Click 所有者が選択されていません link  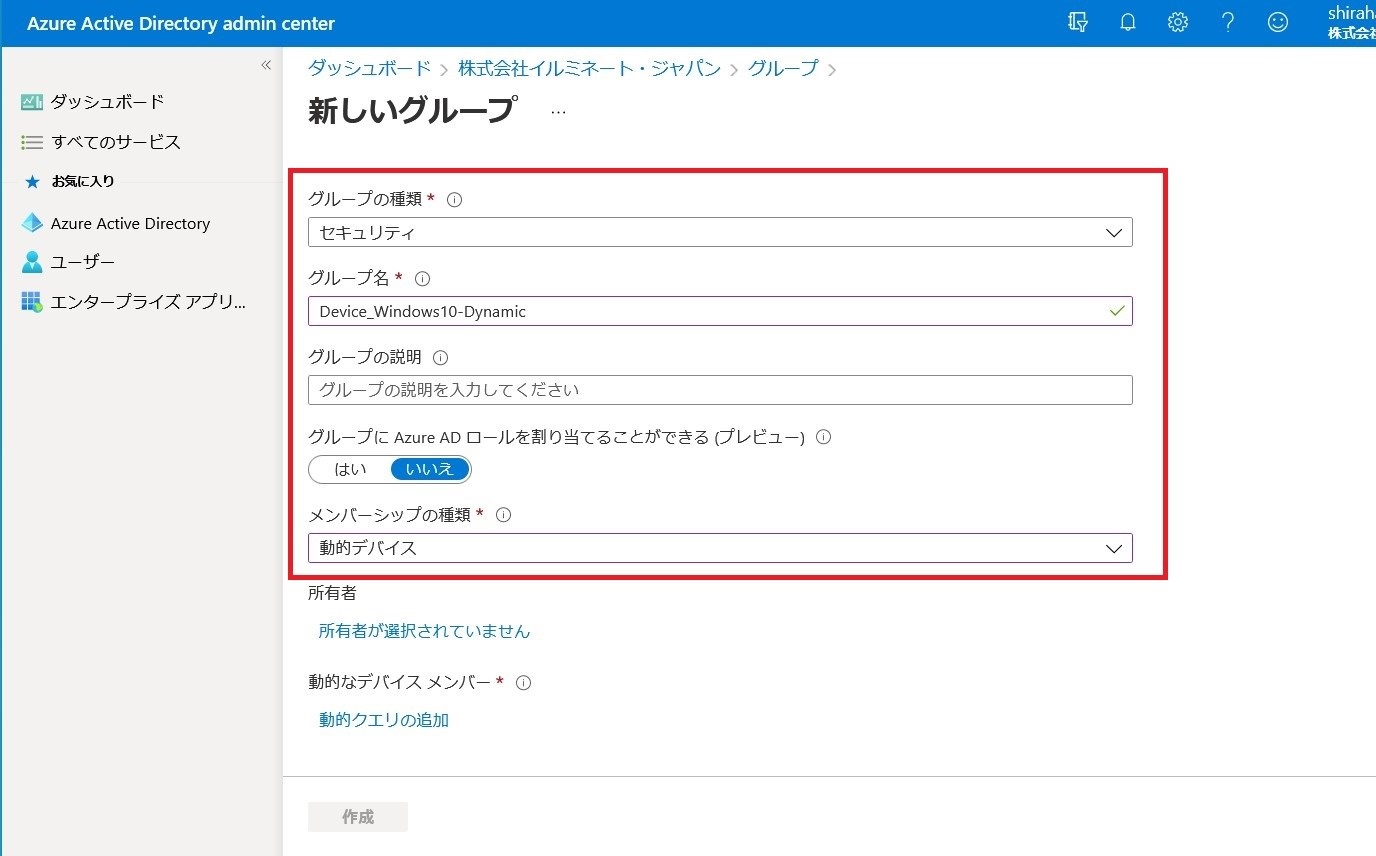tap(424, 631)
